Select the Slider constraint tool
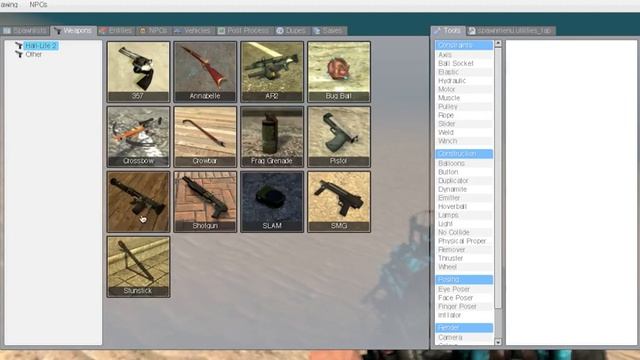640x360 pixels. coord(464,124)
